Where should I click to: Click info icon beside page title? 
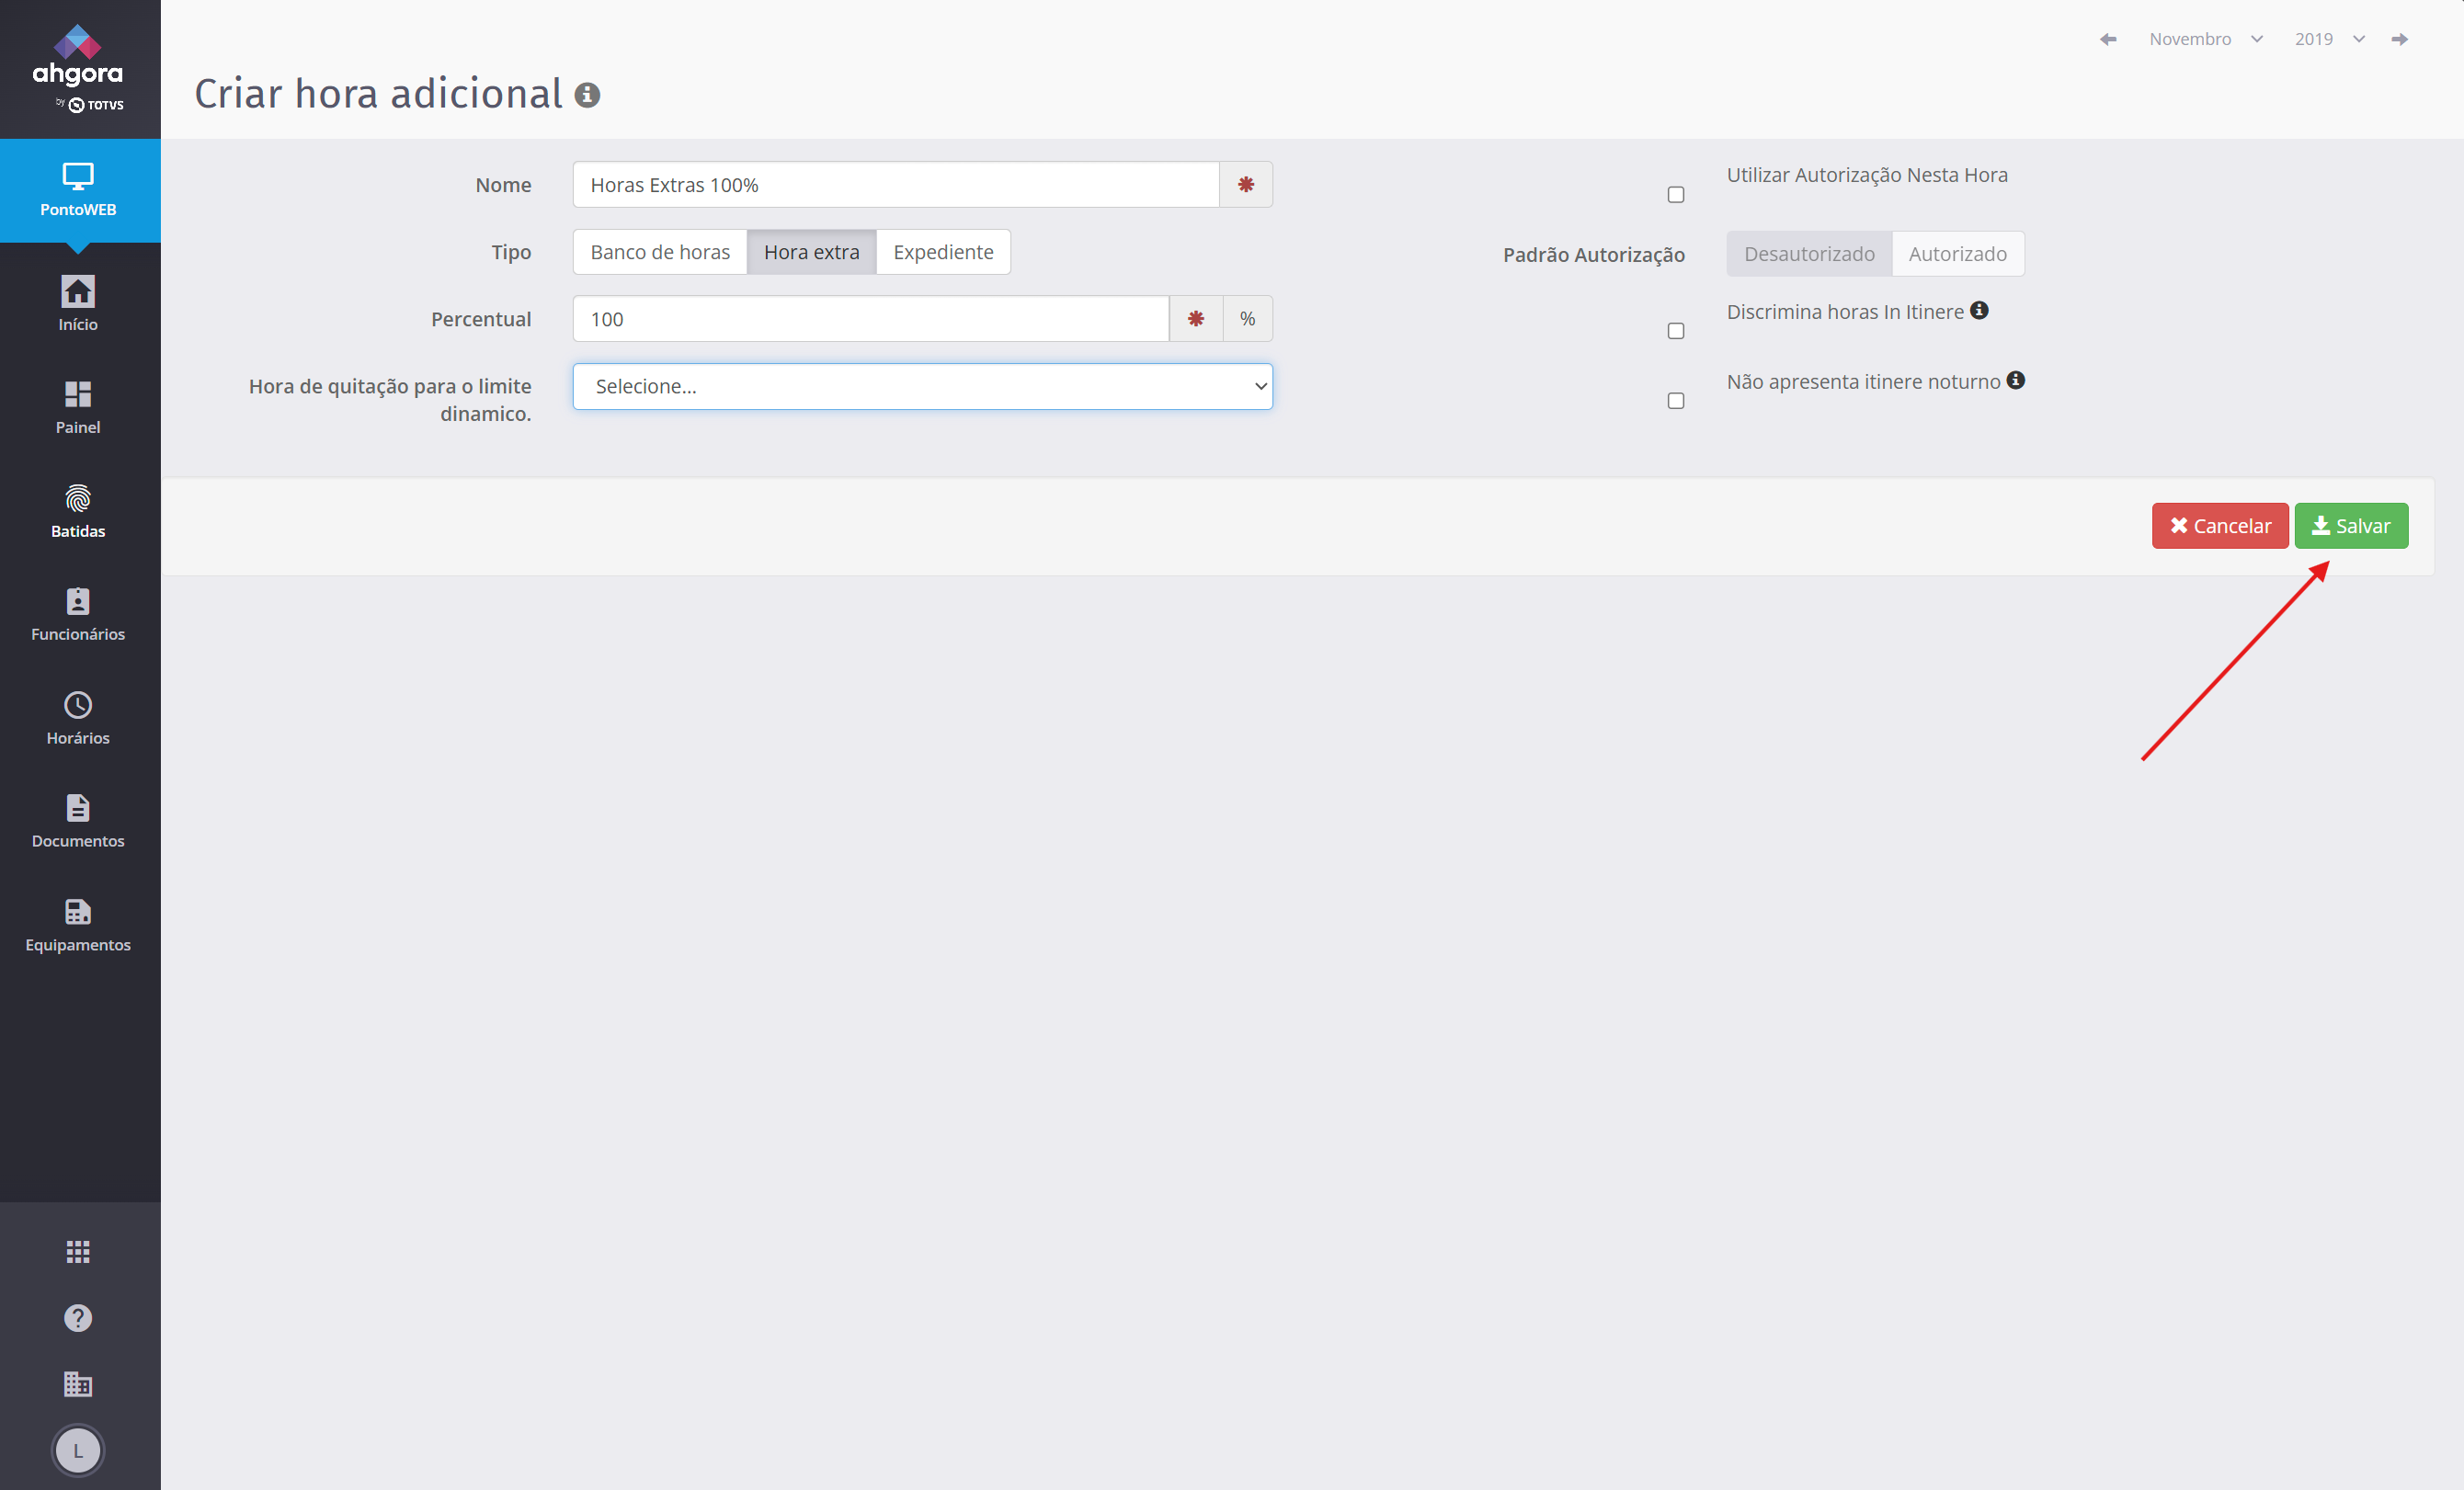[x=587, y=95]
